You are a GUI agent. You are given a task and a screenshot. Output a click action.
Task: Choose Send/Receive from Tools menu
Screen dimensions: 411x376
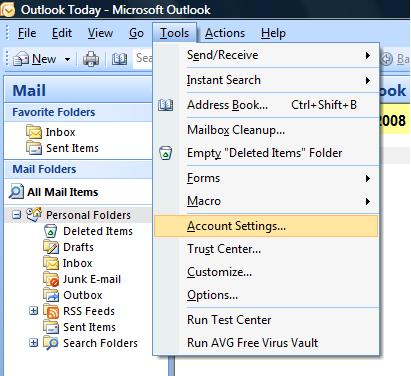click(x=266, y=55)
